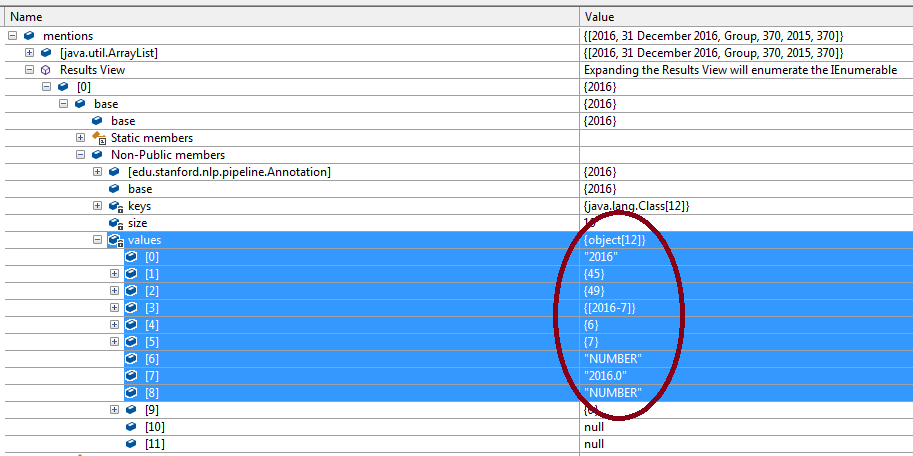This screenshot has width=913, height=456.
Task: Select the Non-Public members row label
Action: pyautogui.click(x=168, y=155)
